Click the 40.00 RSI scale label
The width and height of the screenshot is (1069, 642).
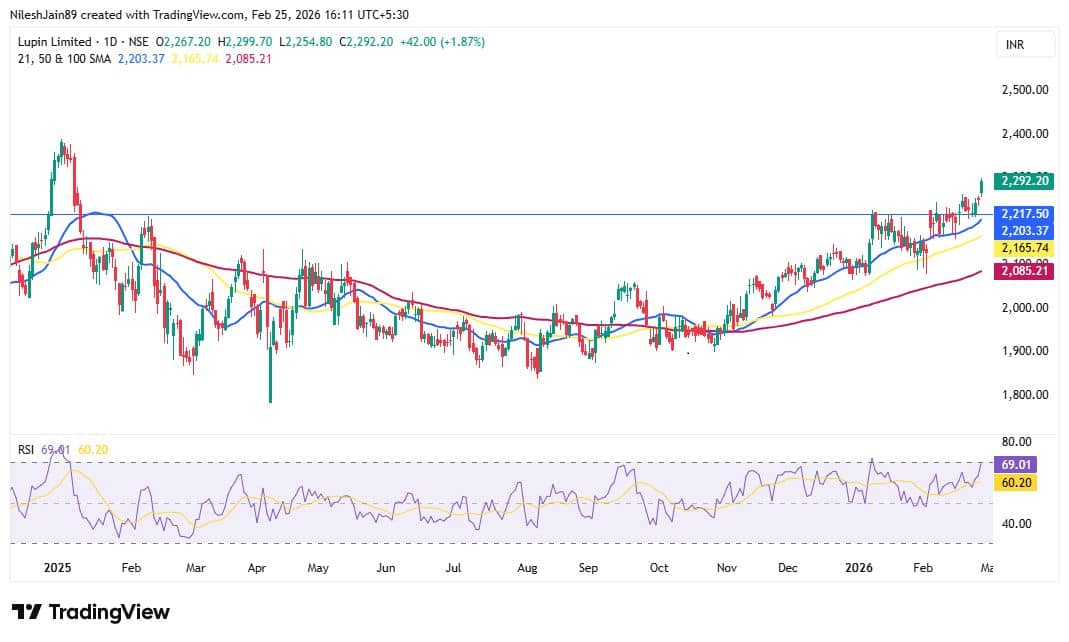1017,523
